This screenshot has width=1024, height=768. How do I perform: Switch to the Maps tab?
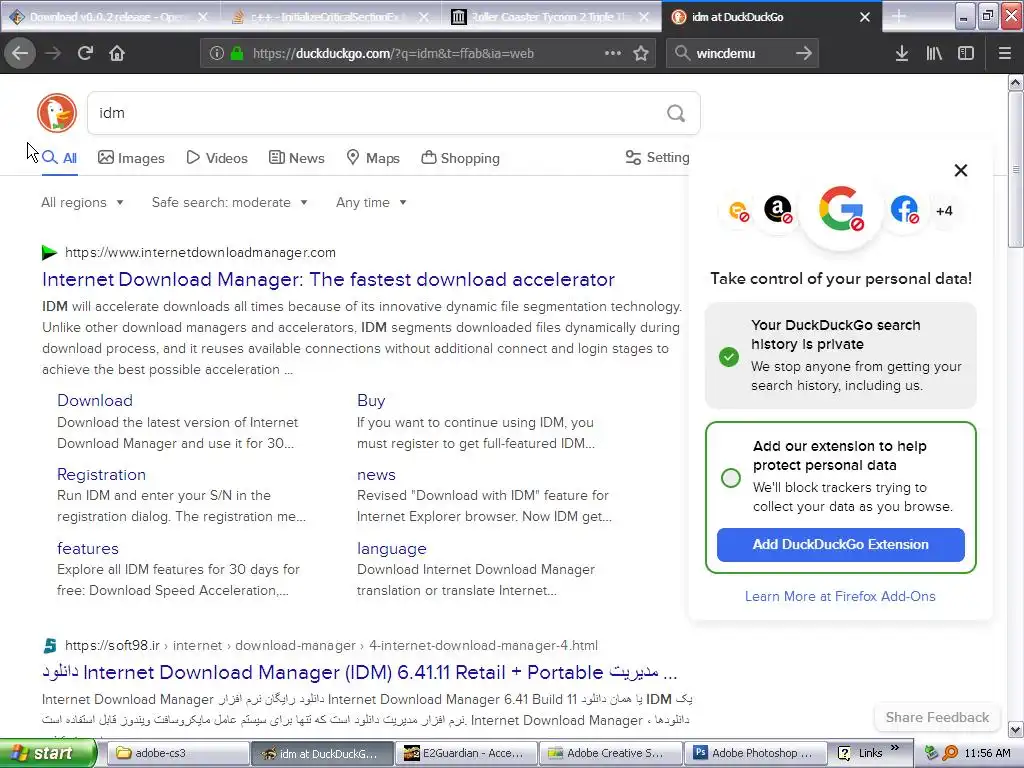pos(373,158)
